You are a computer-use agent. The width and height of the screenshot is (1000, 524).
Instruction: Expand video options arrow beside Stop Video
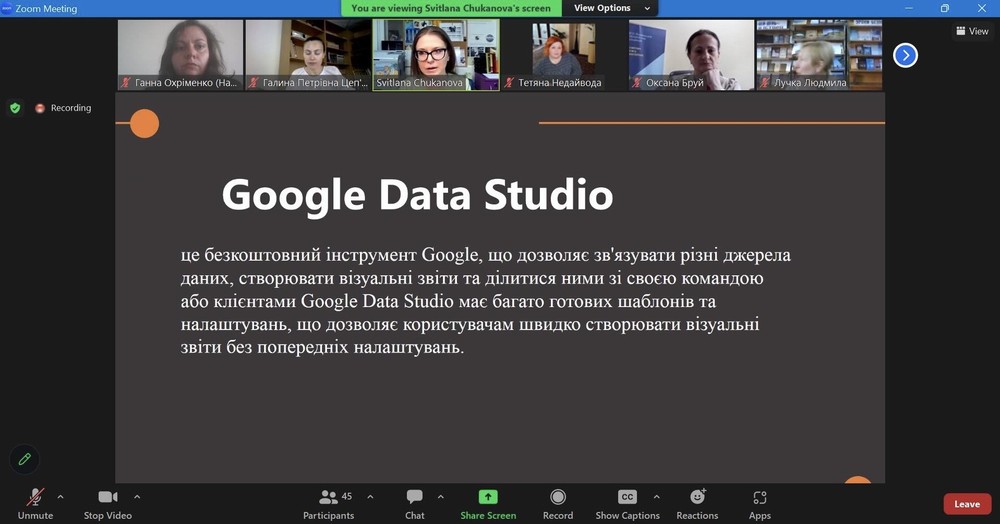click(x=137, y=496)
